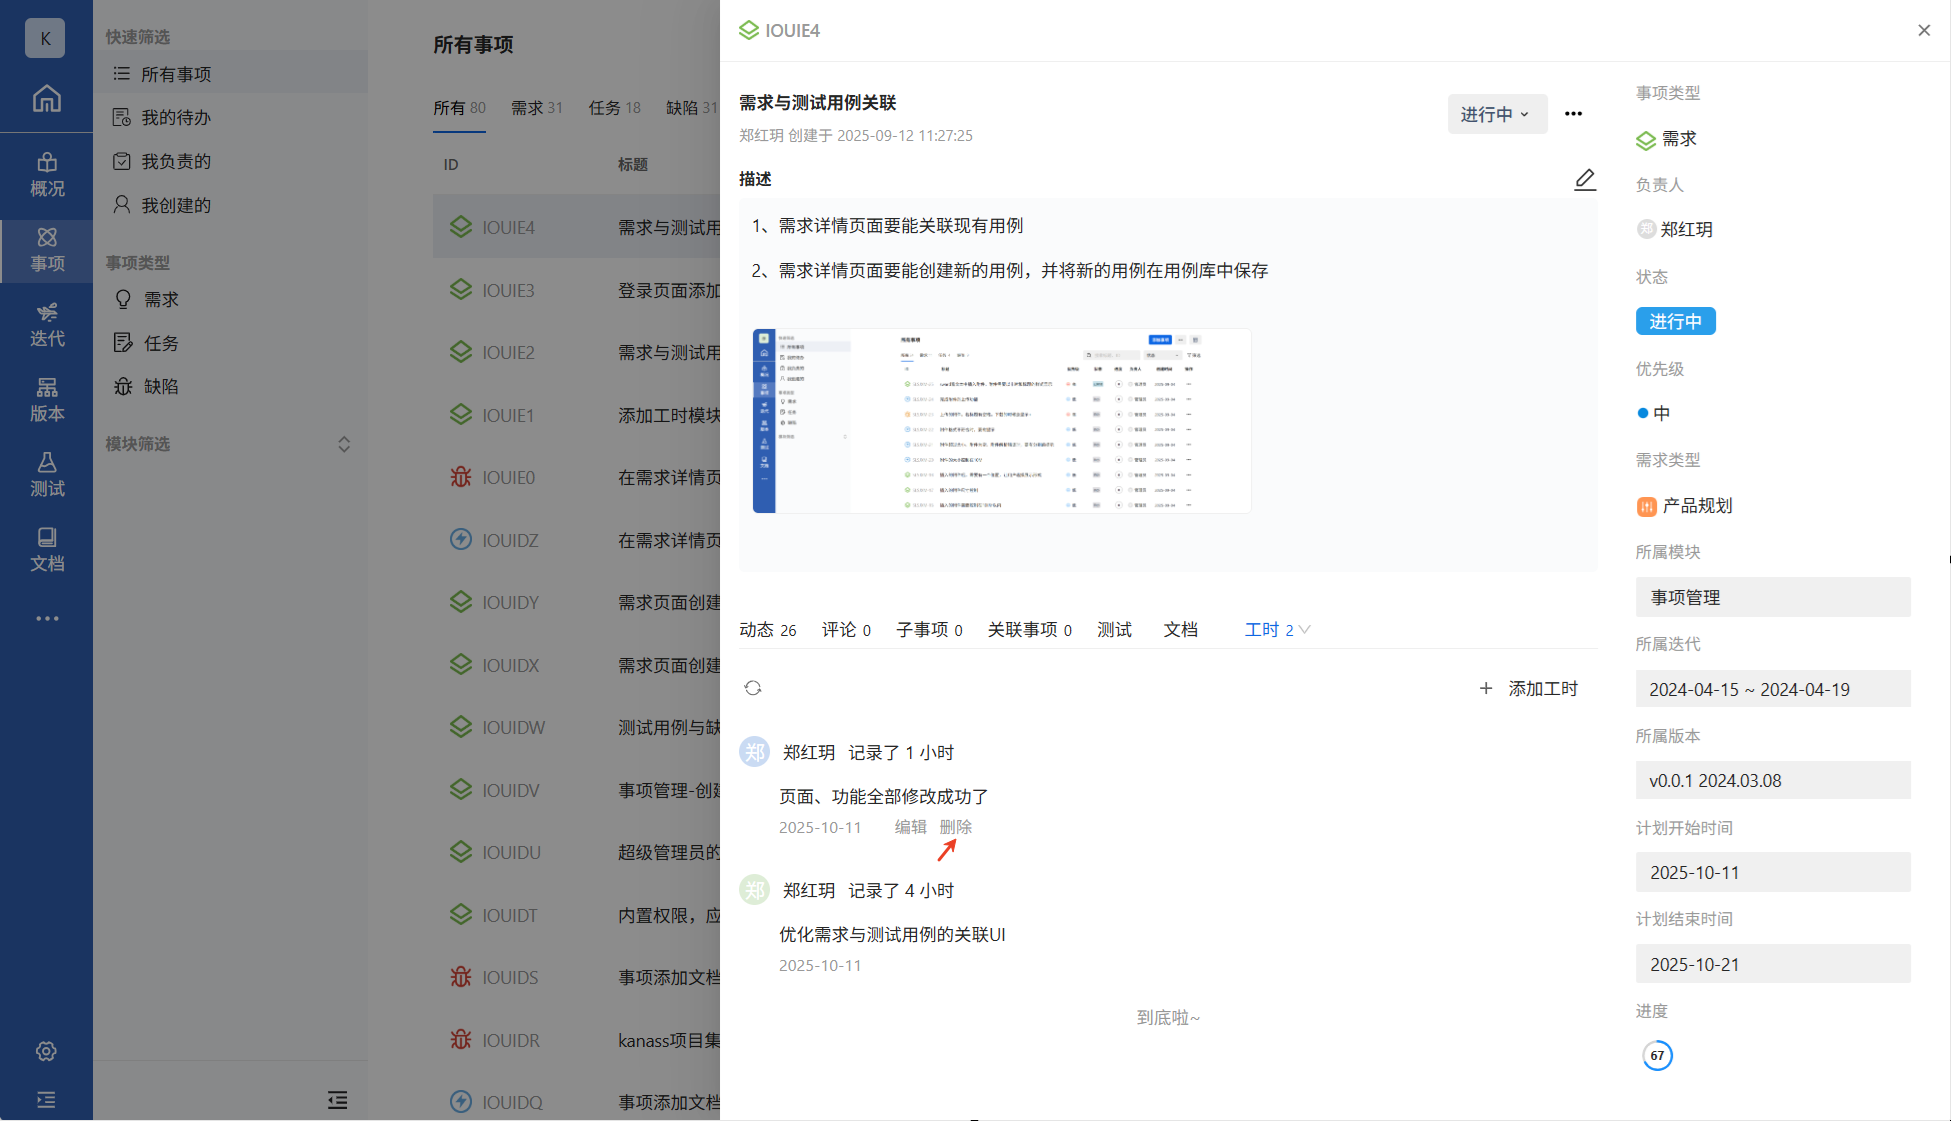Open the embedded screenshot thumbnail in description
Screen dimensions: 1951x1121
pos(1001,421)
